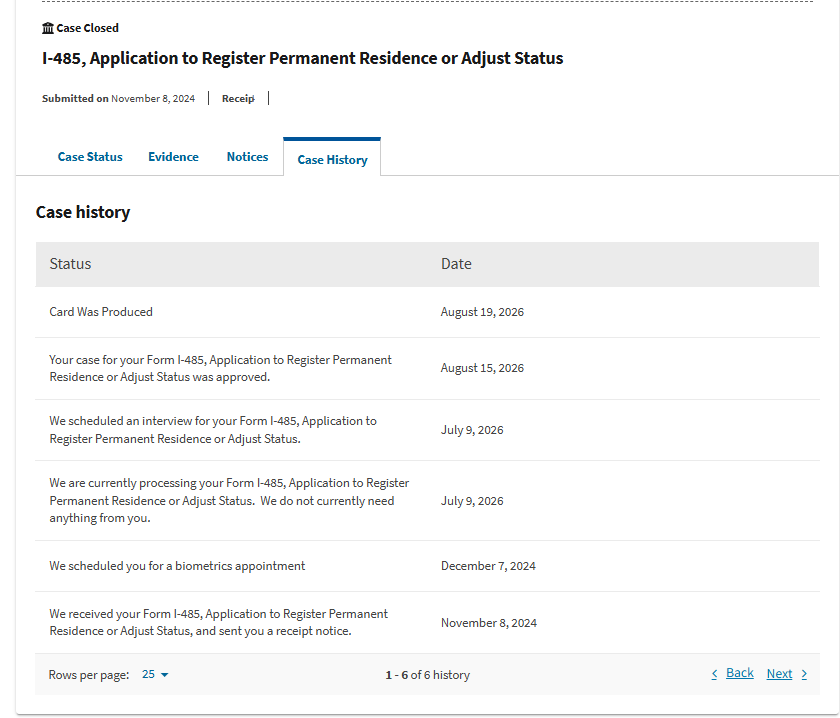The width and height of the screenshot is (840, 718).
Task: Click July 9, 2026 in interview row
Action: (x=472, y=430)
